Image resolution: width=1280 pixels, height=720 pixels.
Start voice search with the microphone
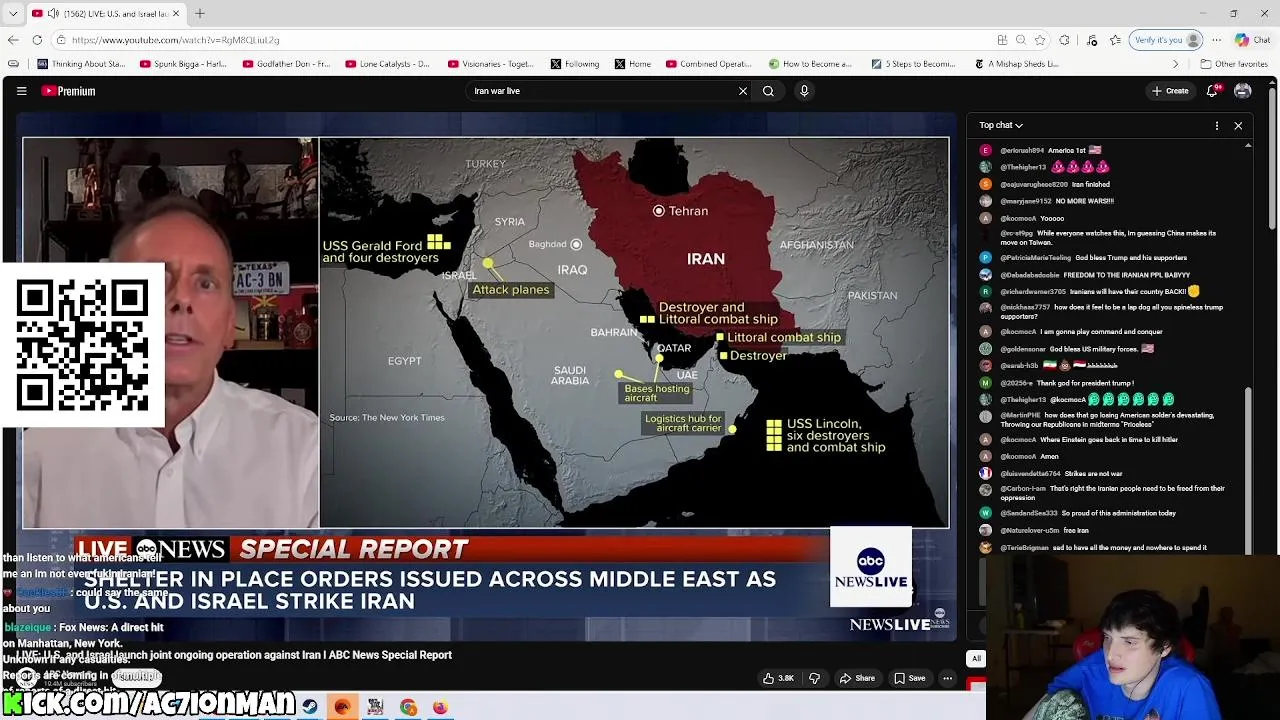804,91
